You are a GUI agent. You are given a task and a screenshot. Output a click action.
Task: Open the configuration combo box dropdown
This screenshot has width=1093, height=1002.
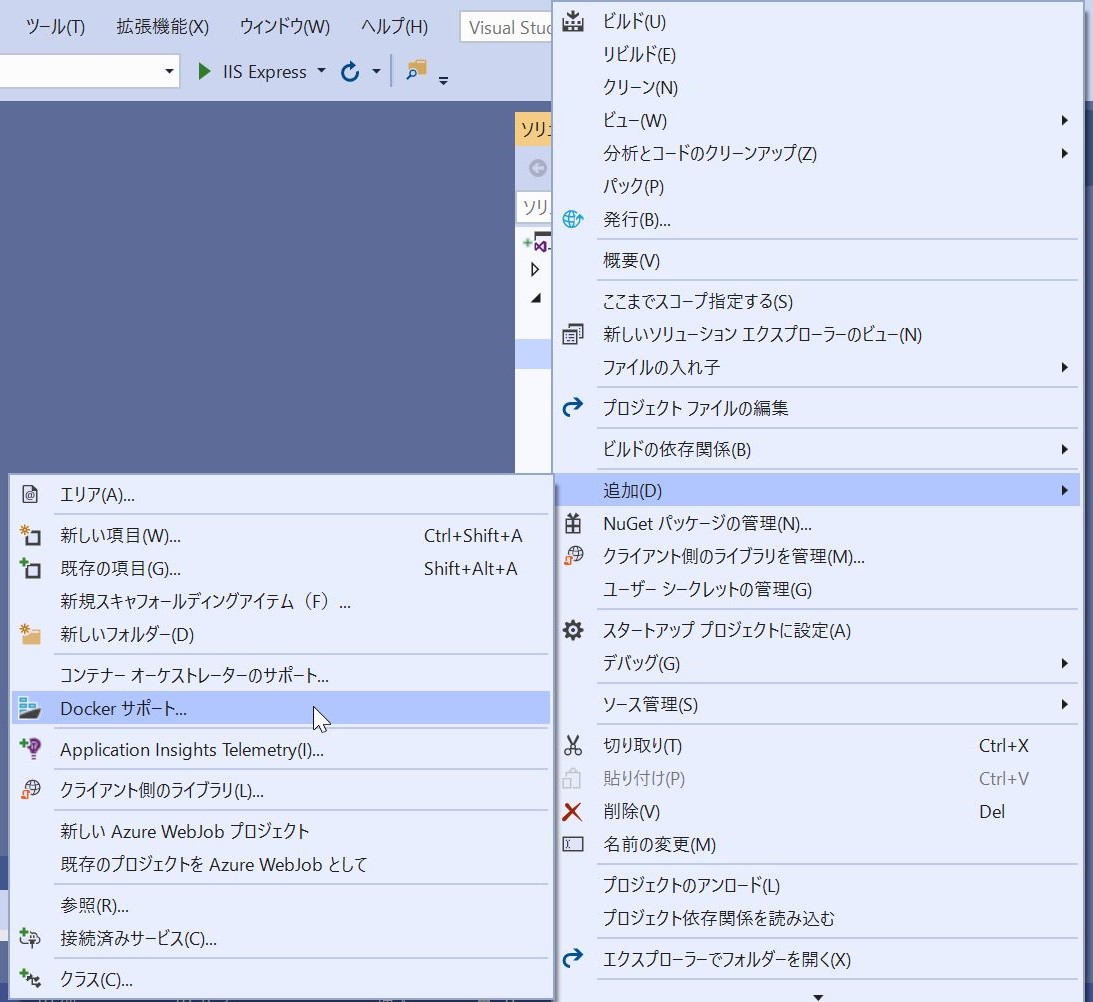click(168, 71)
